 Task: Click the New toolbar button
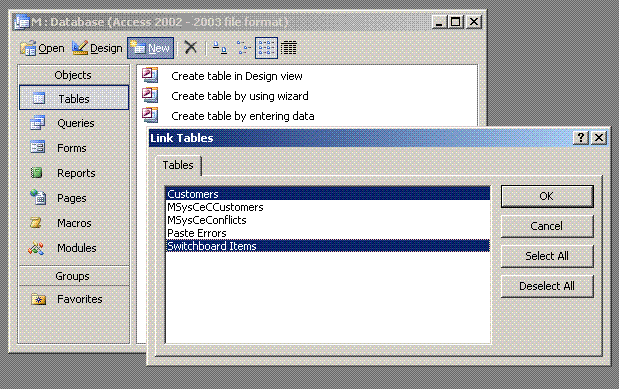[x=150, y=48]
